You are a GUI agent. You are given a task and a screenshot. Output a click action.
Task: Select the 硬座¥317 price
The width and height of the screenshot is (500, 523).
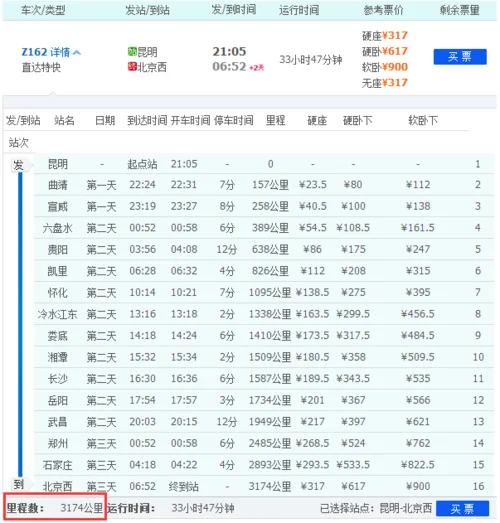(385, 35)
